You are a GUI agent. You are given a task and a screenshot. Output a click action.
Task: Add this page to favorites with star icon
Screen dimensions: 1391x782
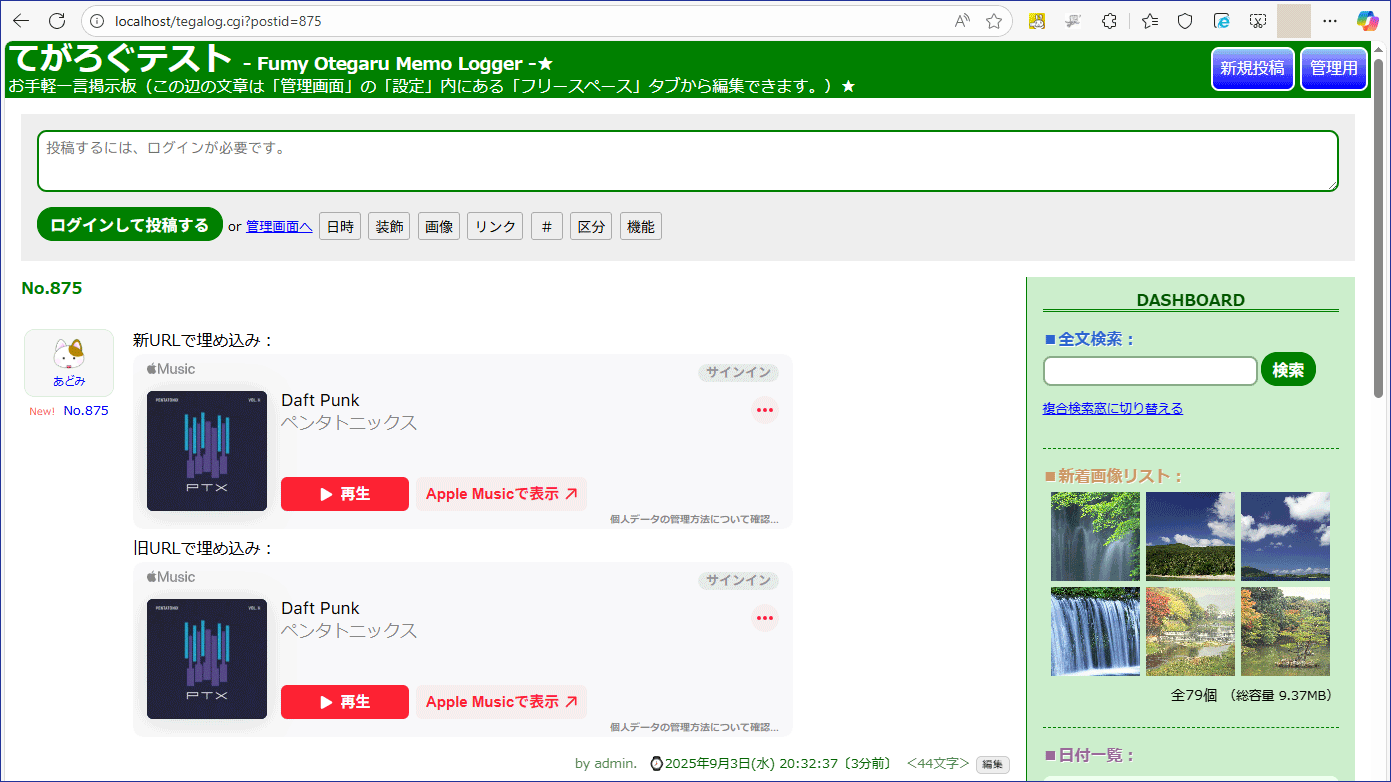pos(993,21)
